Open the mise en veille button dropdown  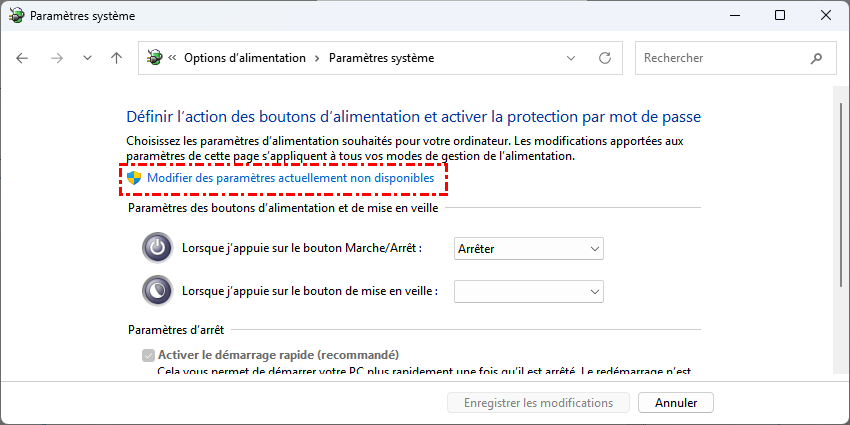(528, 291)
